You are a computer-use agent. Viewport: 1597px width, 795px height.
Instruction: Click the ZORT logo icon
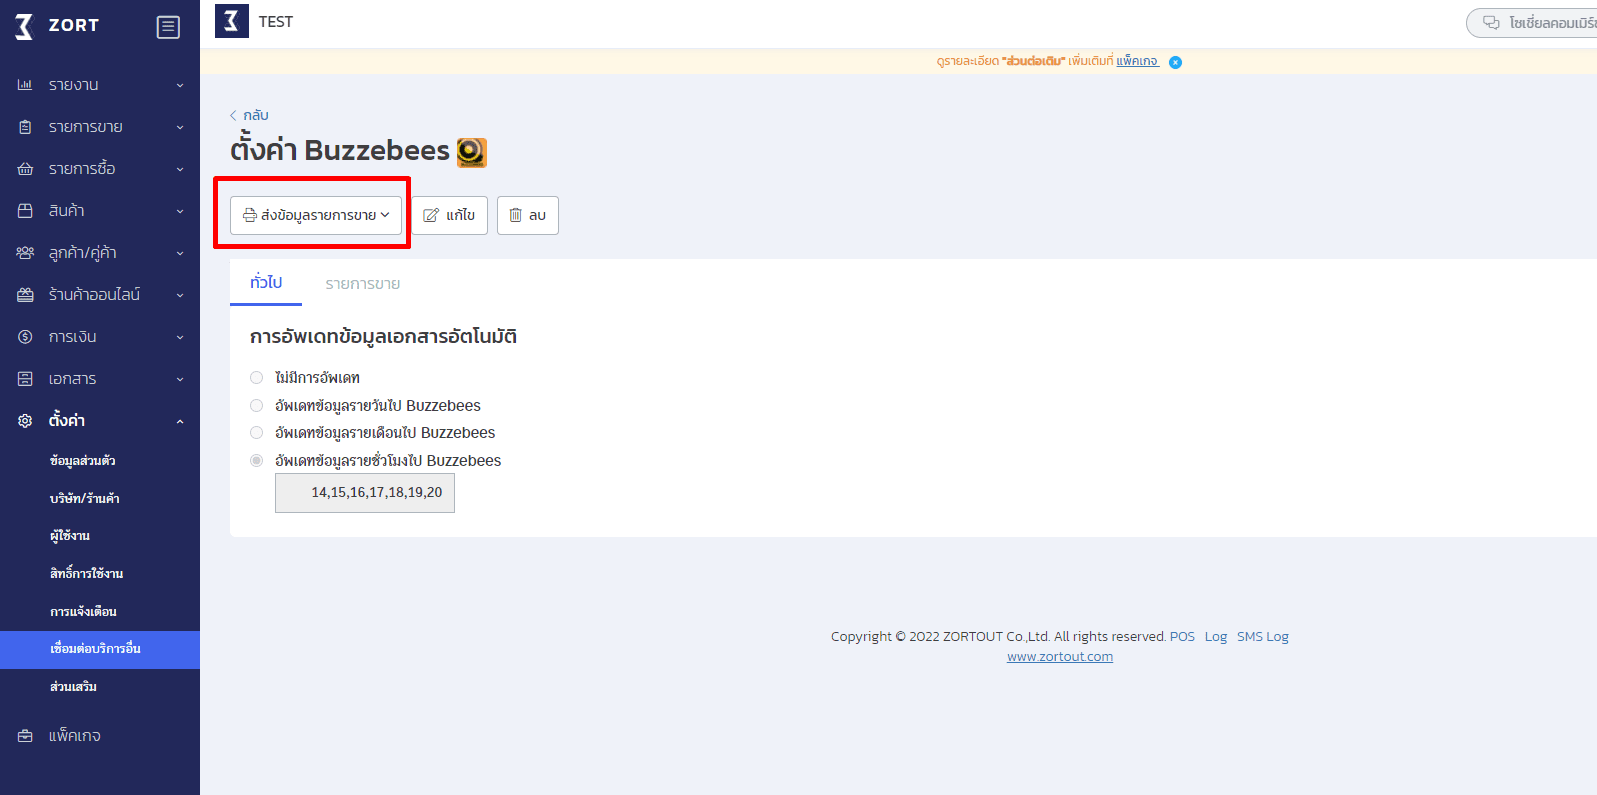24,26
